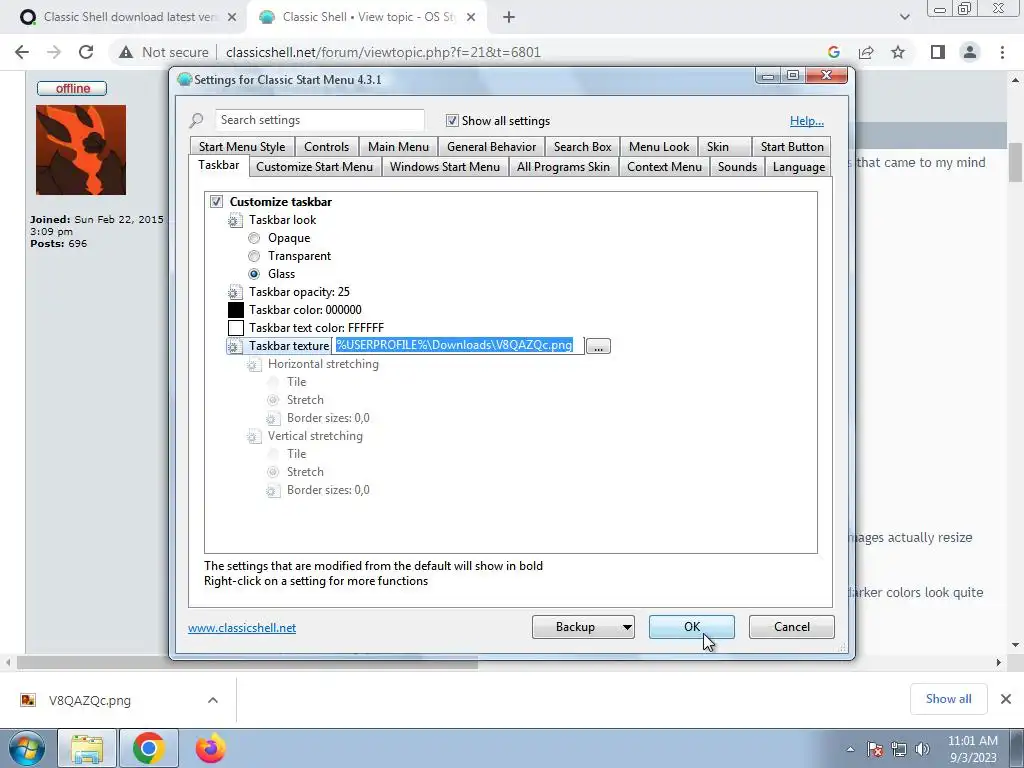
Task: Click Show all downloads button
Action: click(x=948, y=699)
